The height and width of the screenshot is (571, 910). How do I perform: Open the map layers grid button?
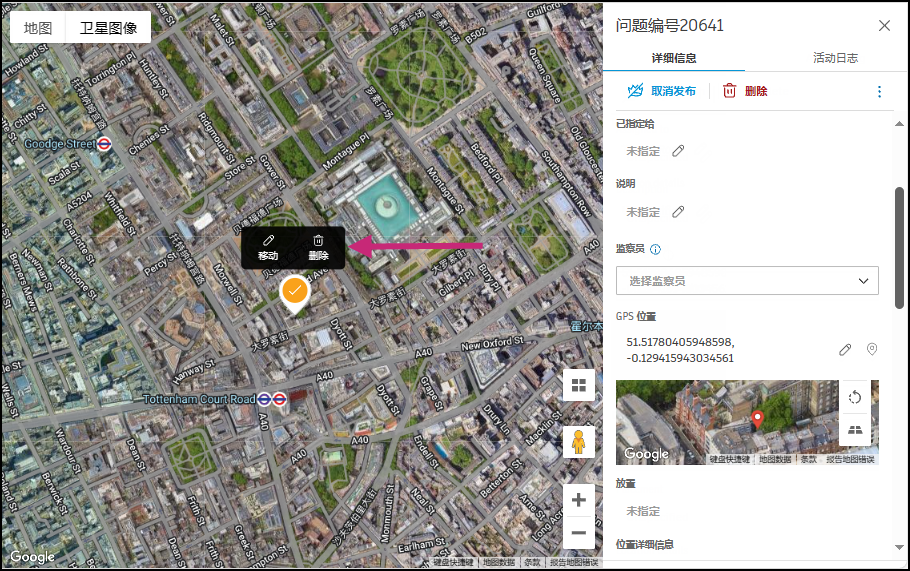coord(579,385)
